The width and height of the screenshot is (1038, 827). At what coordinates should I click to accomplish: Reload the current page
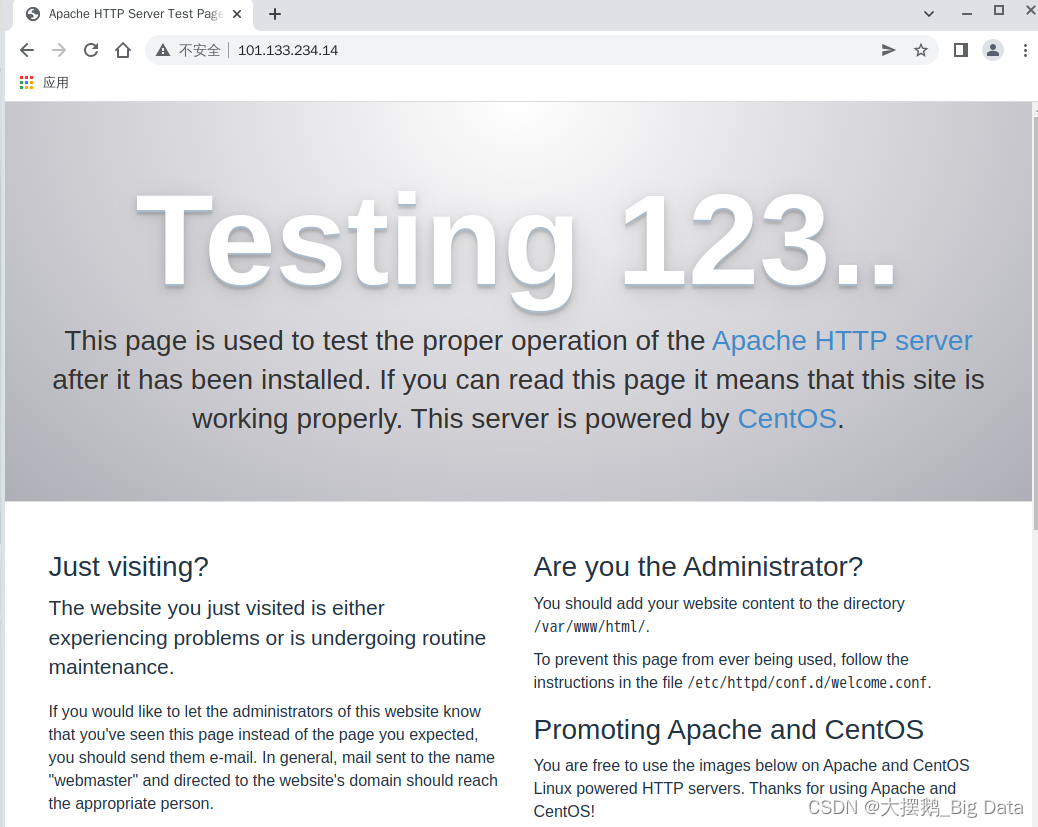[x=91, y=50]
